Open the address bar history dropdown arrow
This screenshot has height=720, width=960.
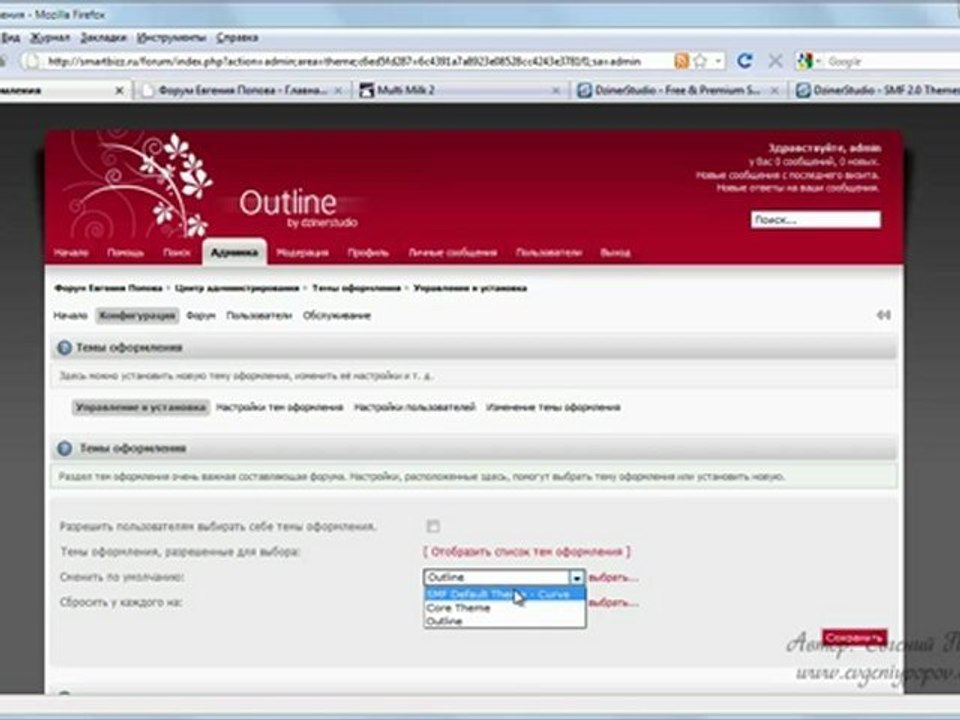pos(718,61)
